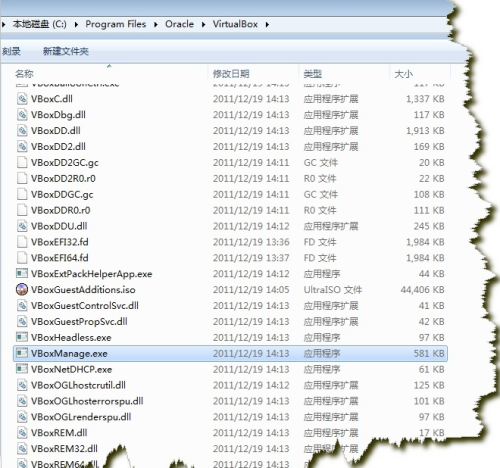Screen dimensions: 500x468
Task: Click the VBoxC.dll file icon
Action: click(x=22, y=99)
